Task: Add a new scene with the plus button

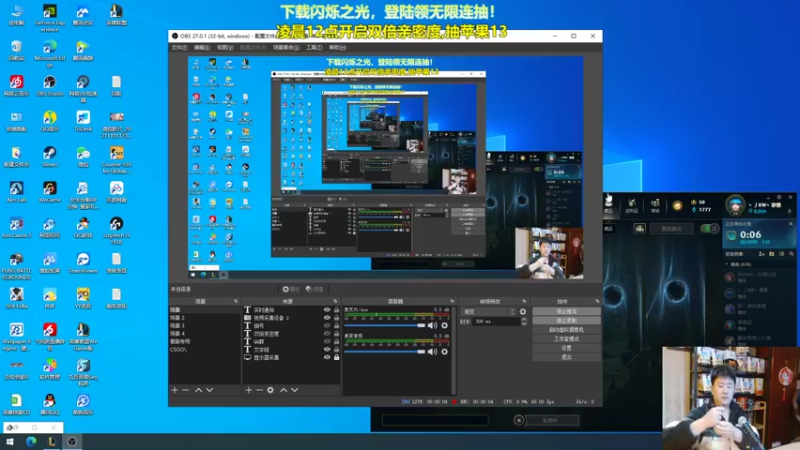Action: point(174,390)
